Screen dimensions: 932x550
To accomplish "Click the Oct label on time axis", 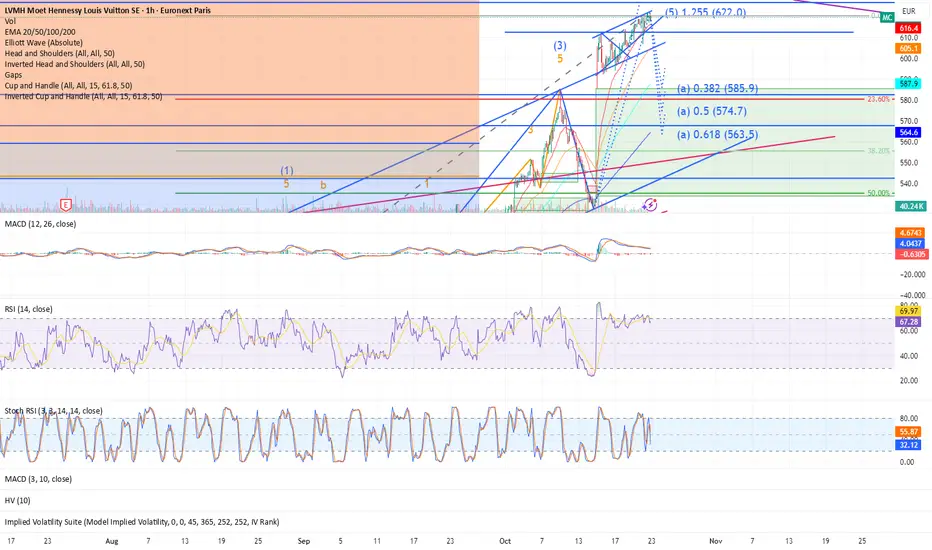I will [505, 541].
